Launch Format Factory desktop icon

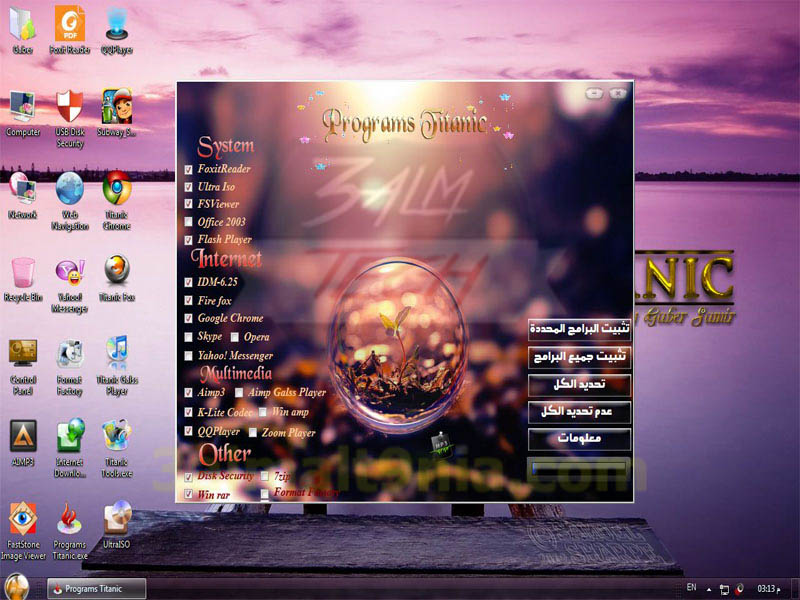click(70, 366)
